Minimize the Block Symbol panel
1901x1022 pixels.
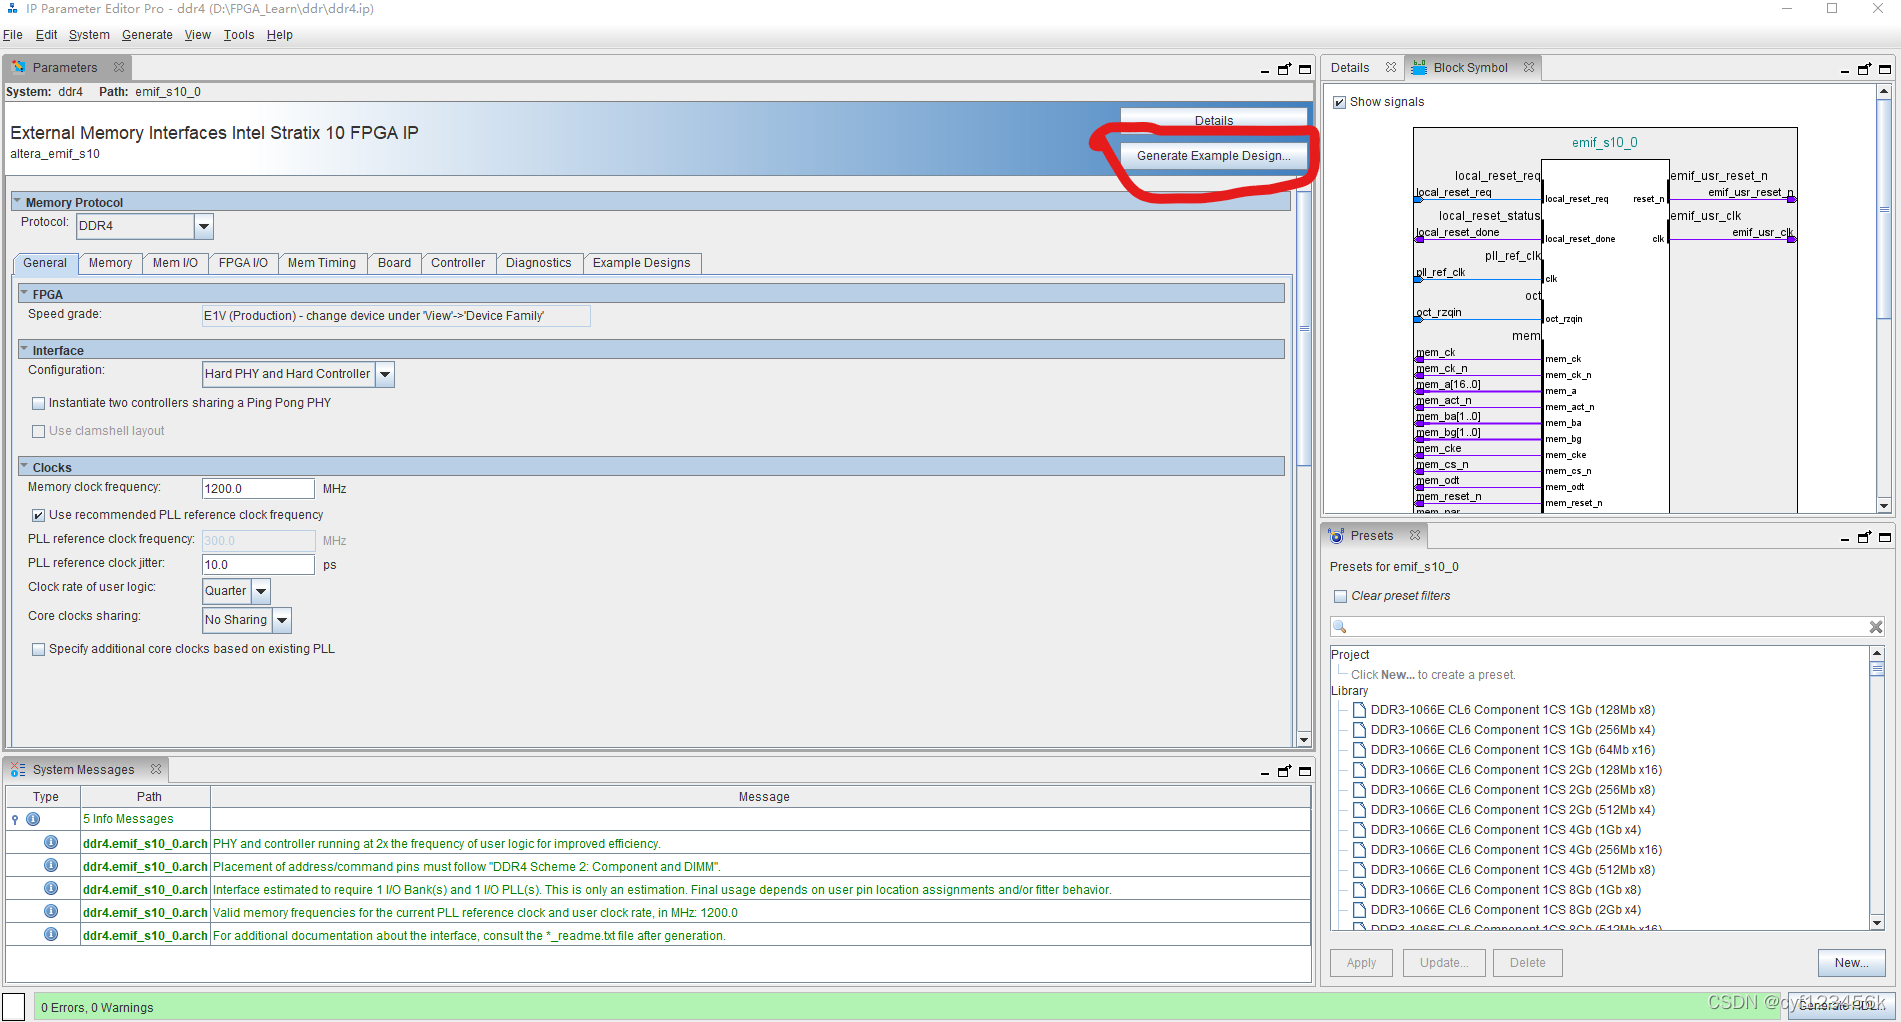coord(1845,70)
